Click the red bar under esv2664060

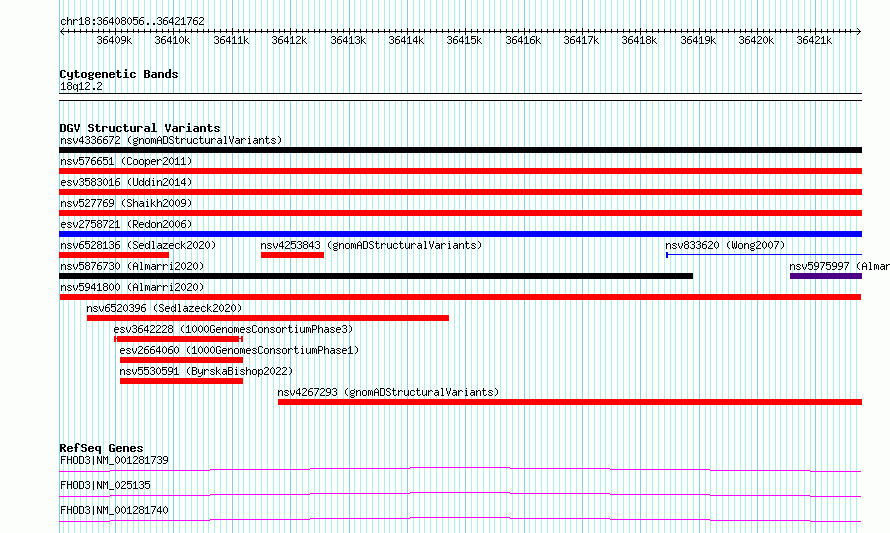click(x=182, y=360)
